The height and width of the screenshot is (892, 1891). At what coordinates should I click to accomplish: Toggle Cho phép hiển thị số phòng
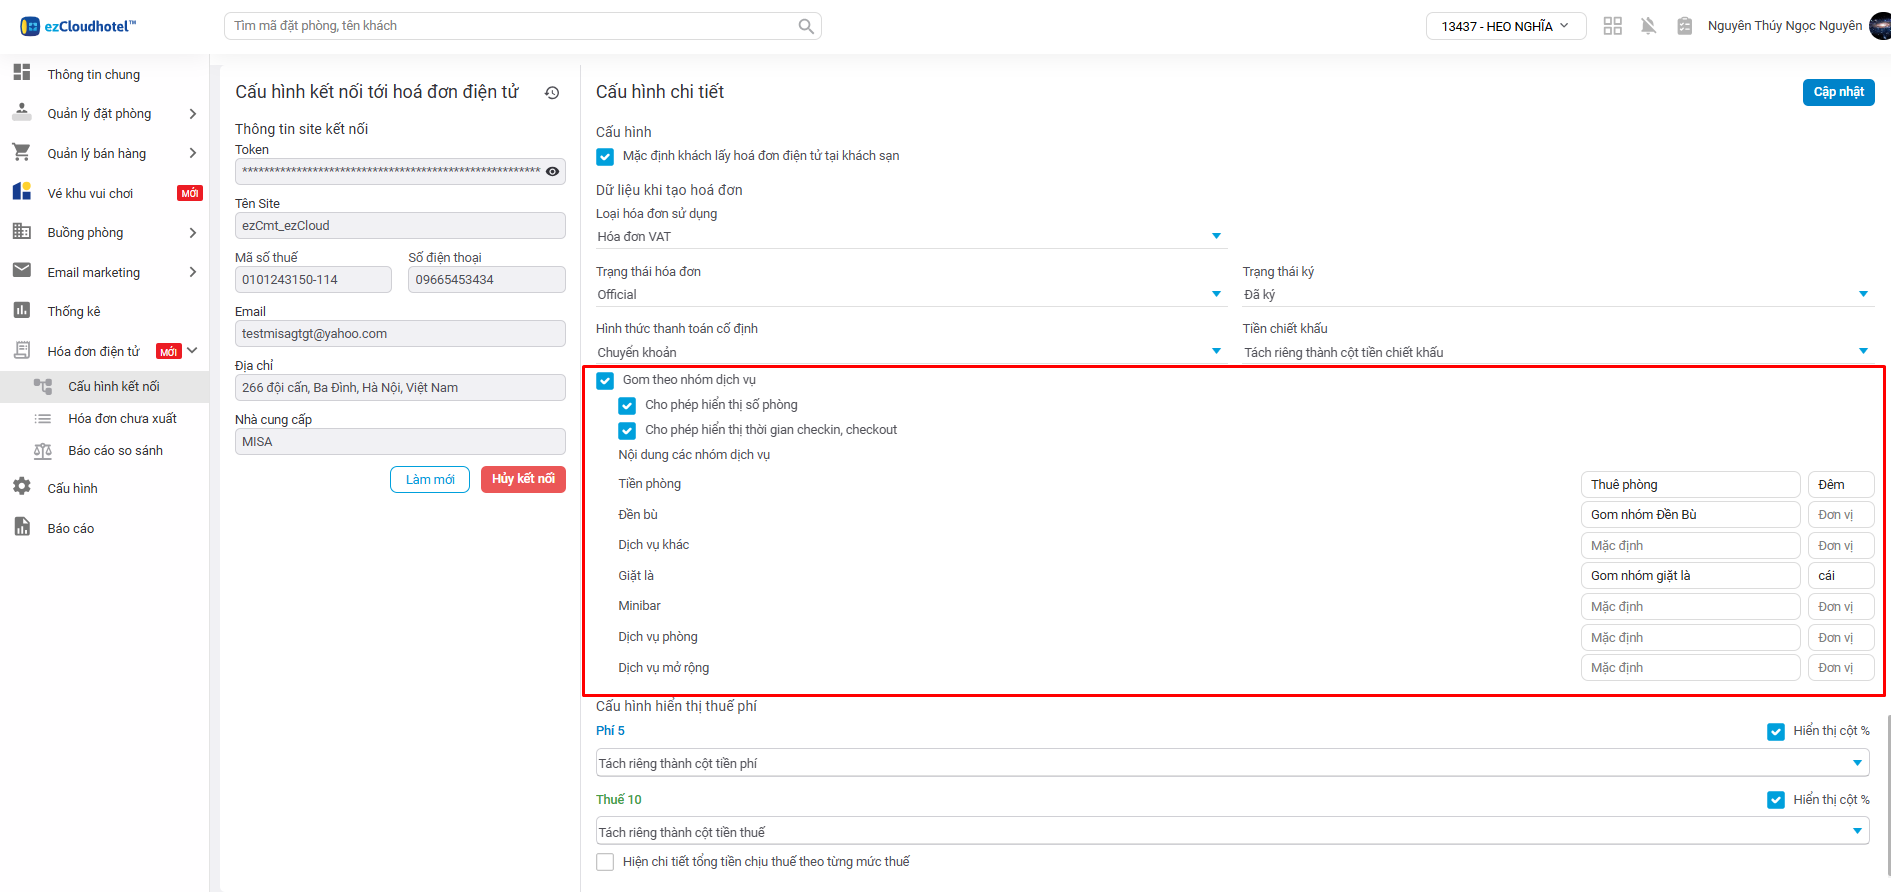[627, 405]
